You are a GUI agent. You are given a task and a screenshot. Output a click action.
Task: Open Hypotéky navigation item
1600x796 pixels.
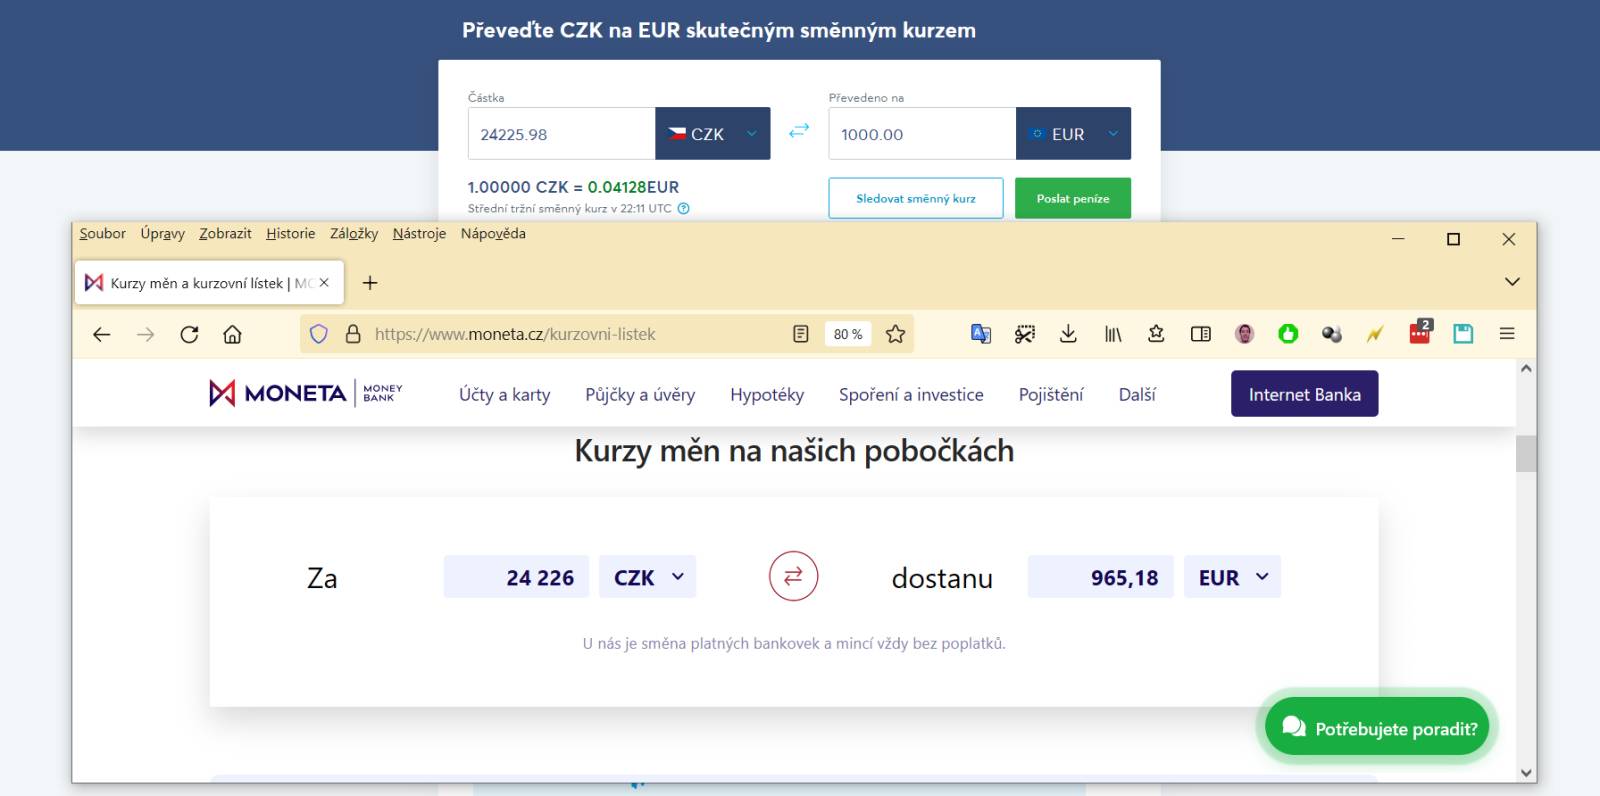coord(767,395)
